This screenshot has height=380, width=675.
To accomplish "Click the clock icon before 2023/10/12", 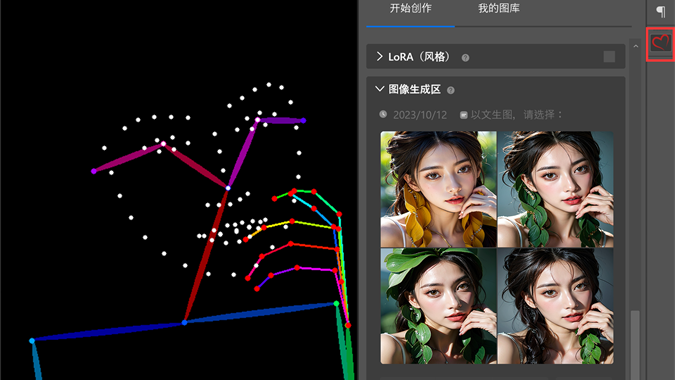I will coord(383,114).
